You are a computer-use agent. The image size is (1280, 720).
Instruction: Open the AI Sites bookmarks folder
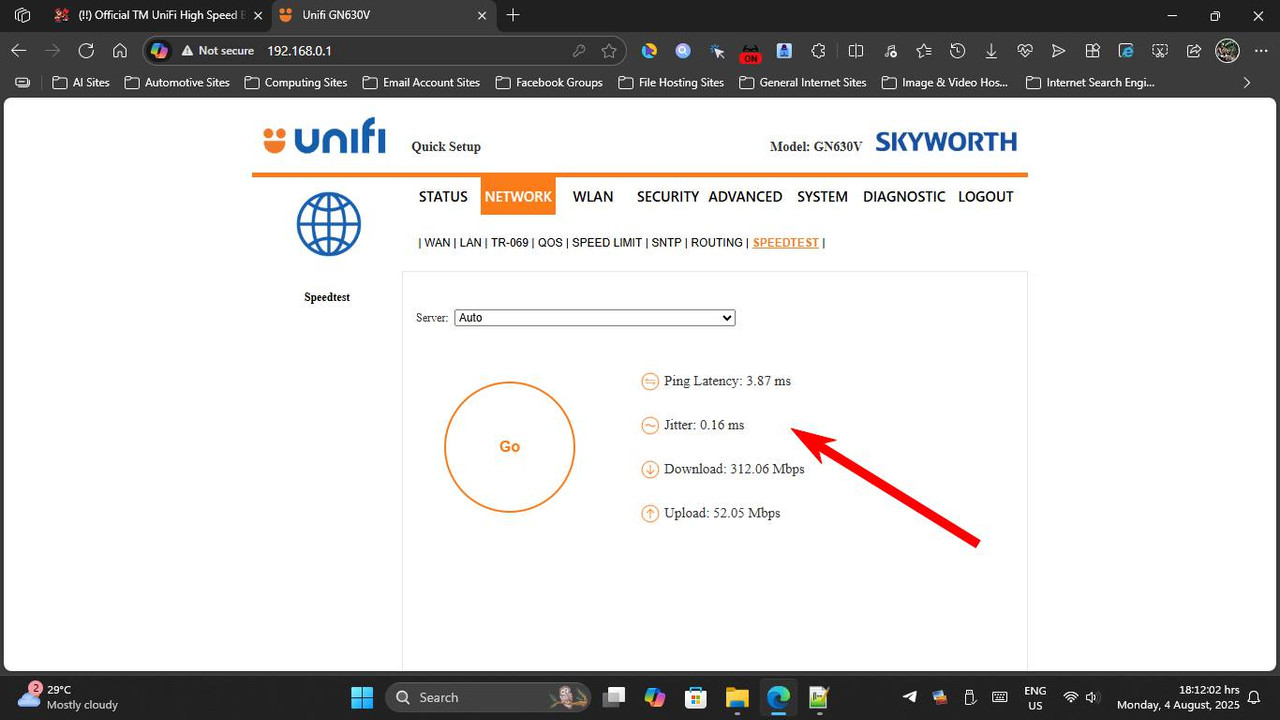(x=81, y=83)
